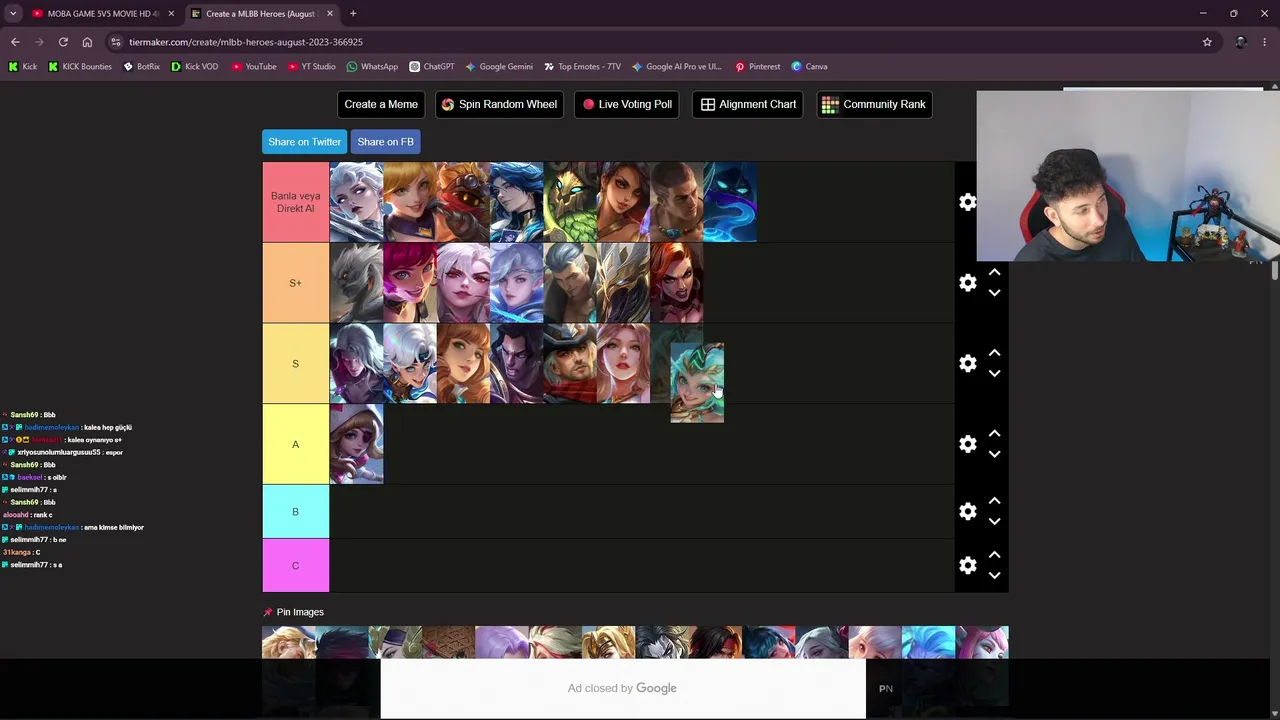Screen dimensions: 1280x720
Task: Click the magenta C tier label
Action: point(295,565)
